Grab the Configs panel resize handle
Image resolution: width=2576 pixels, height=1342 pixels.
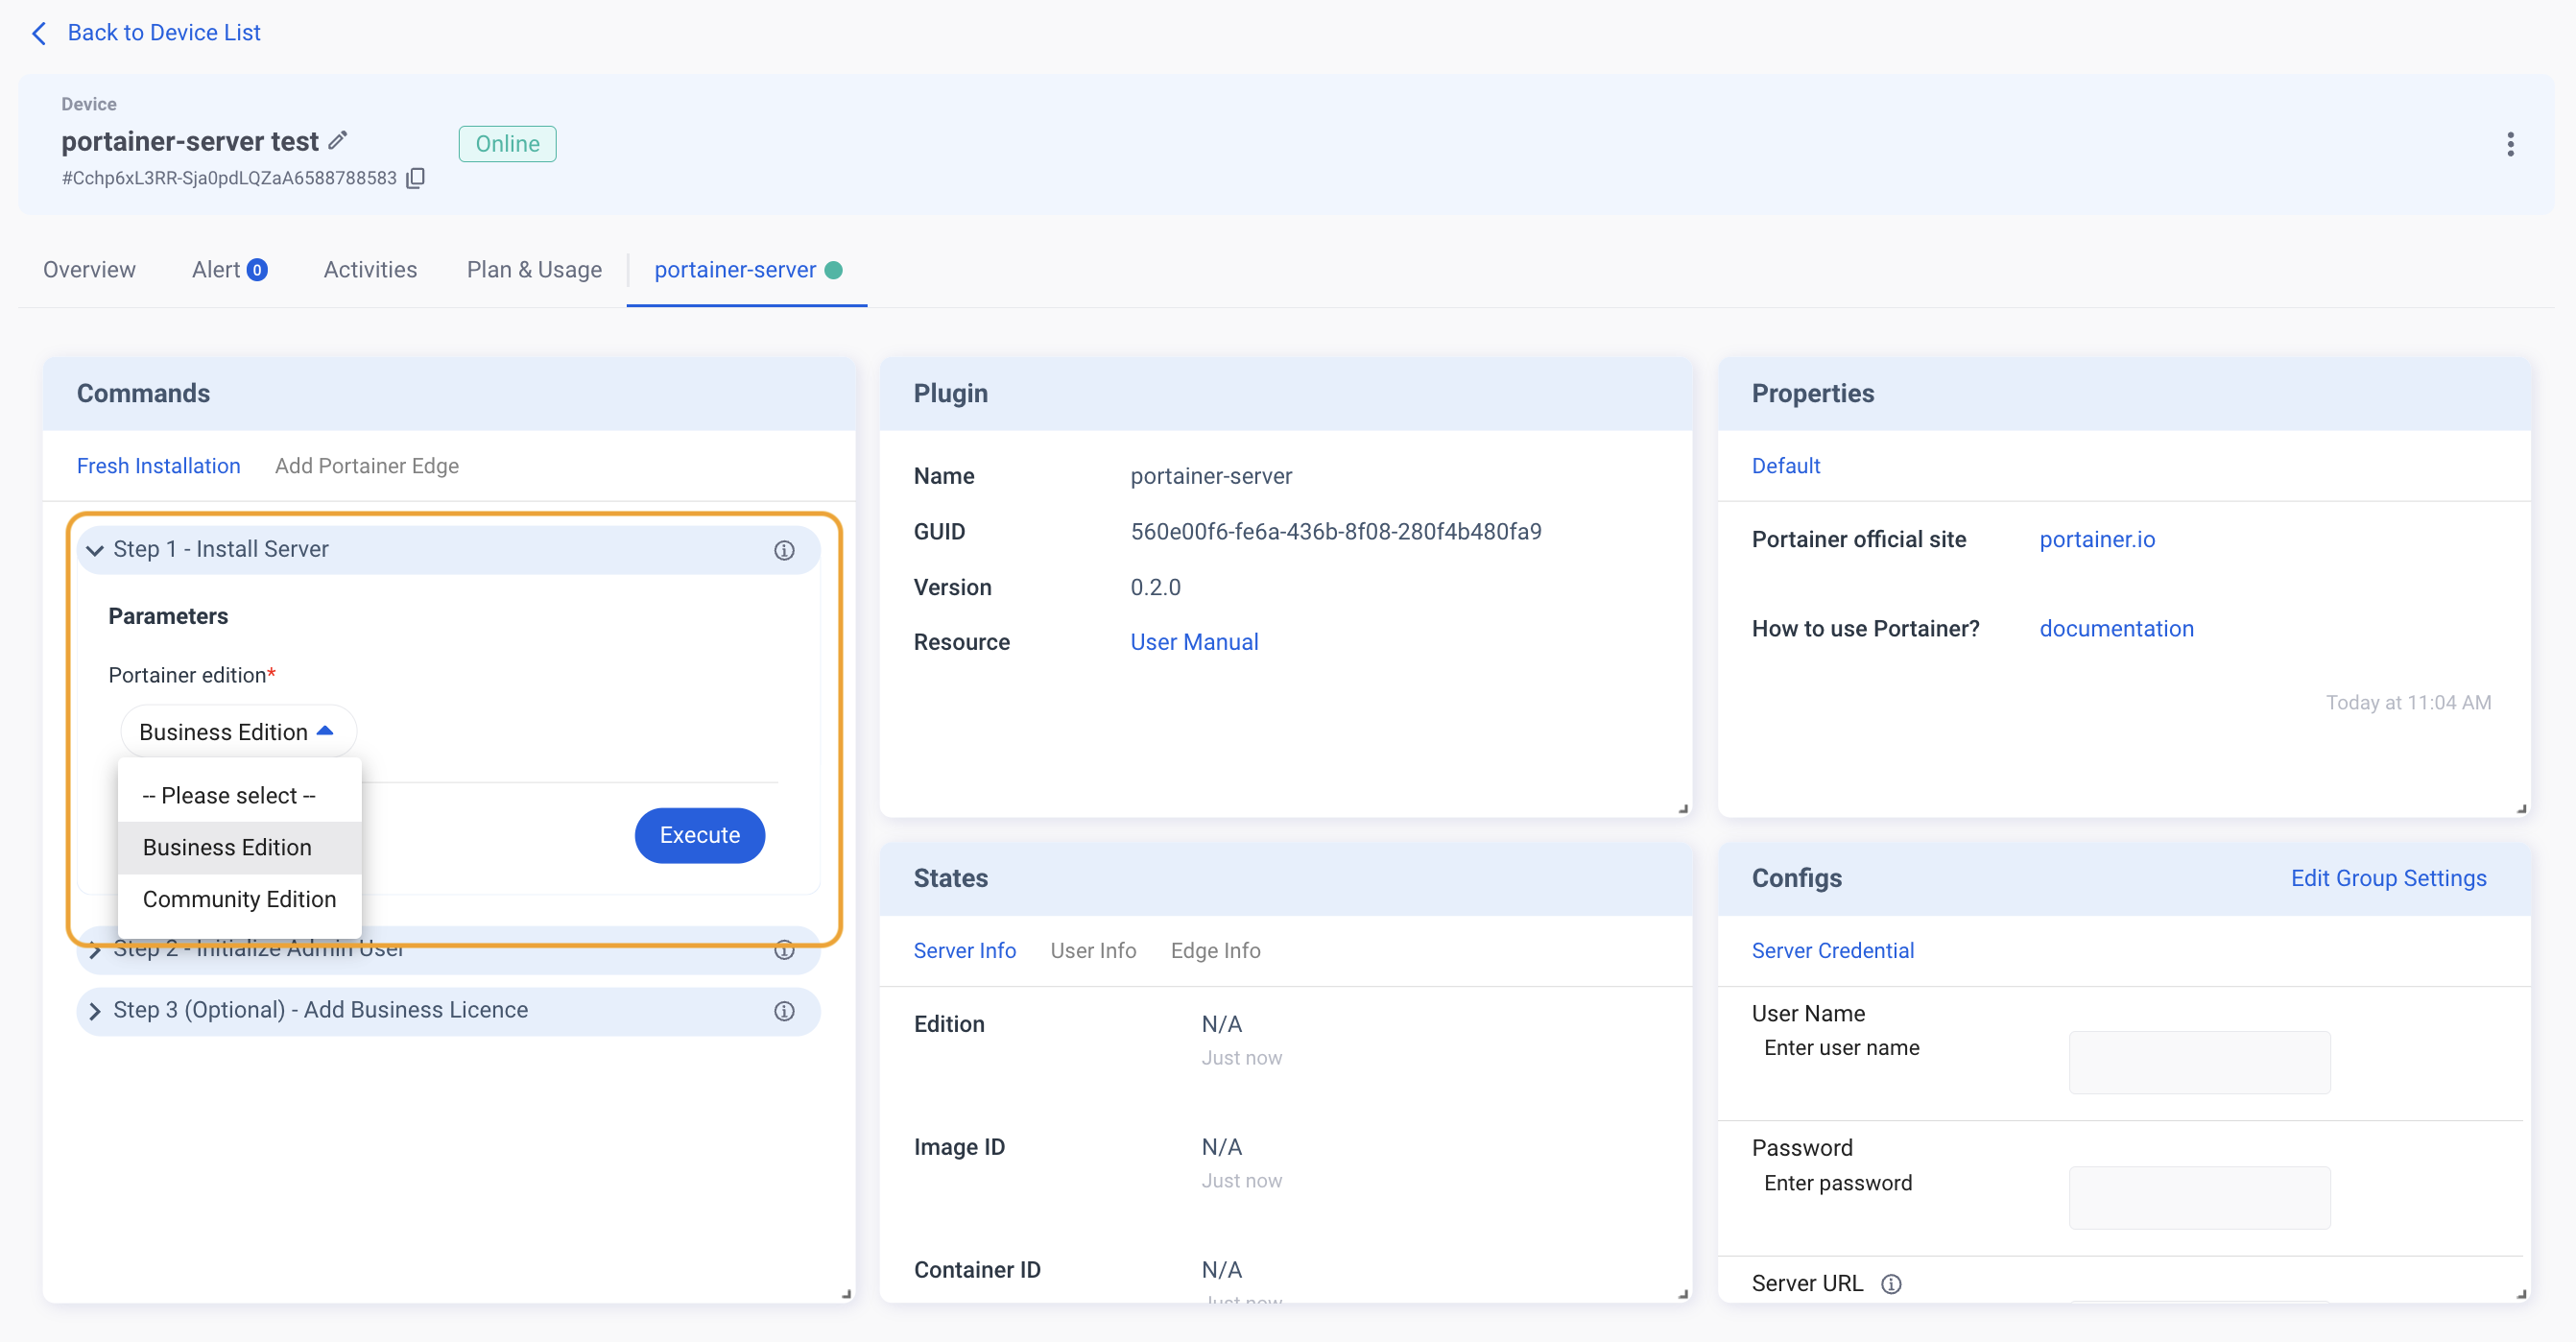tap(2521, 1293)
